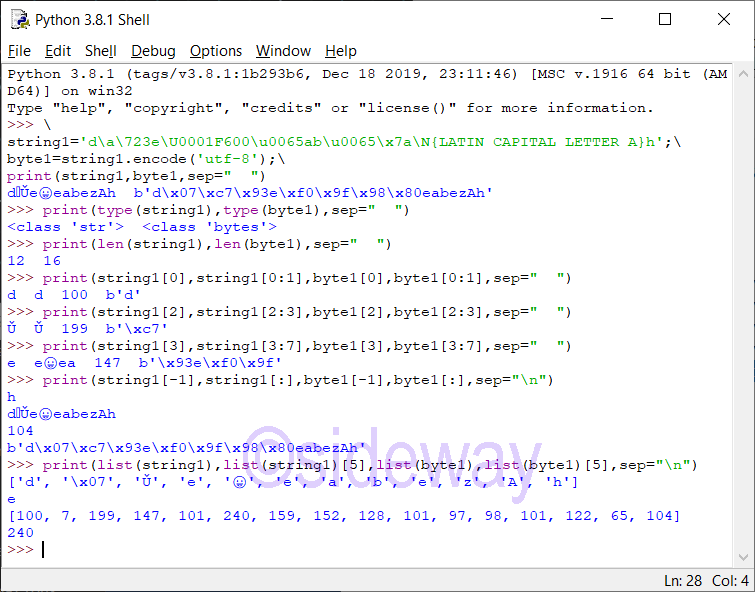The width and height of the screenshot is (755, 592).
Task: Click the output line '104'
Action: (x=21, y=431)
